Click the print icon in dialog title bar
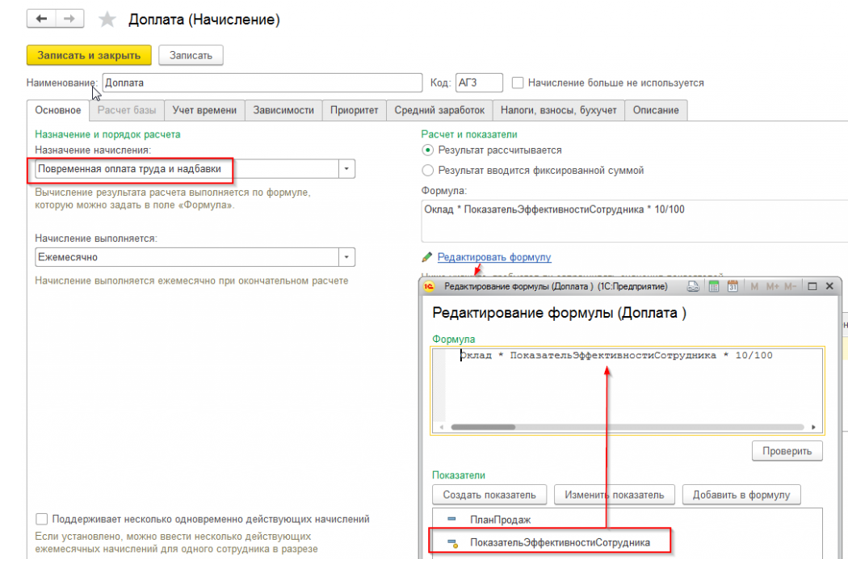 (693, 286)
